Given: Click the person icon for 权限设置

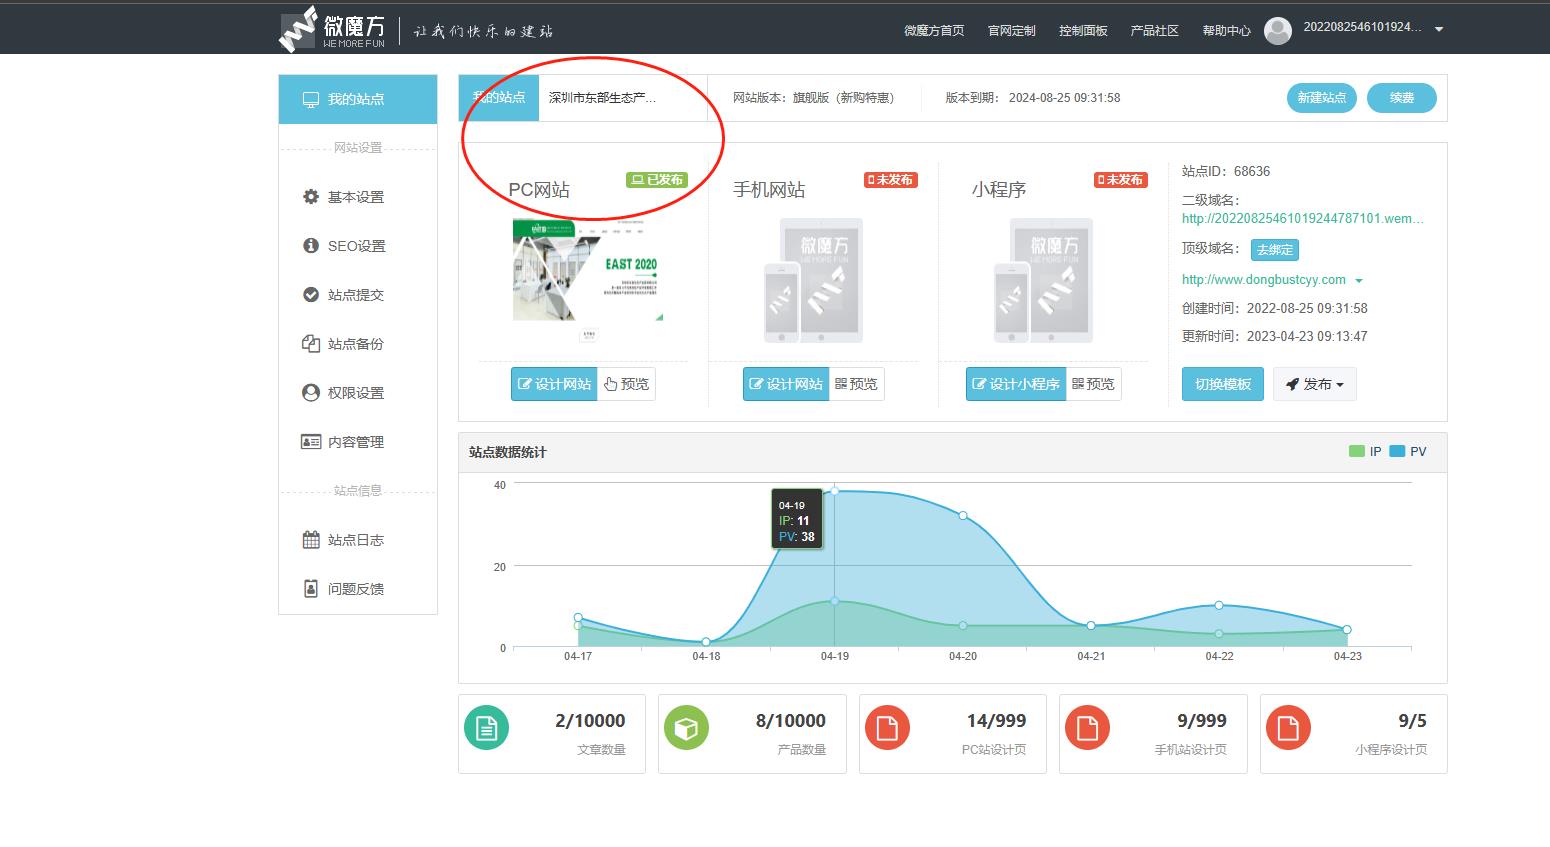Looking at the screenshot, I should pyautogui.click(x=311, y=393).
